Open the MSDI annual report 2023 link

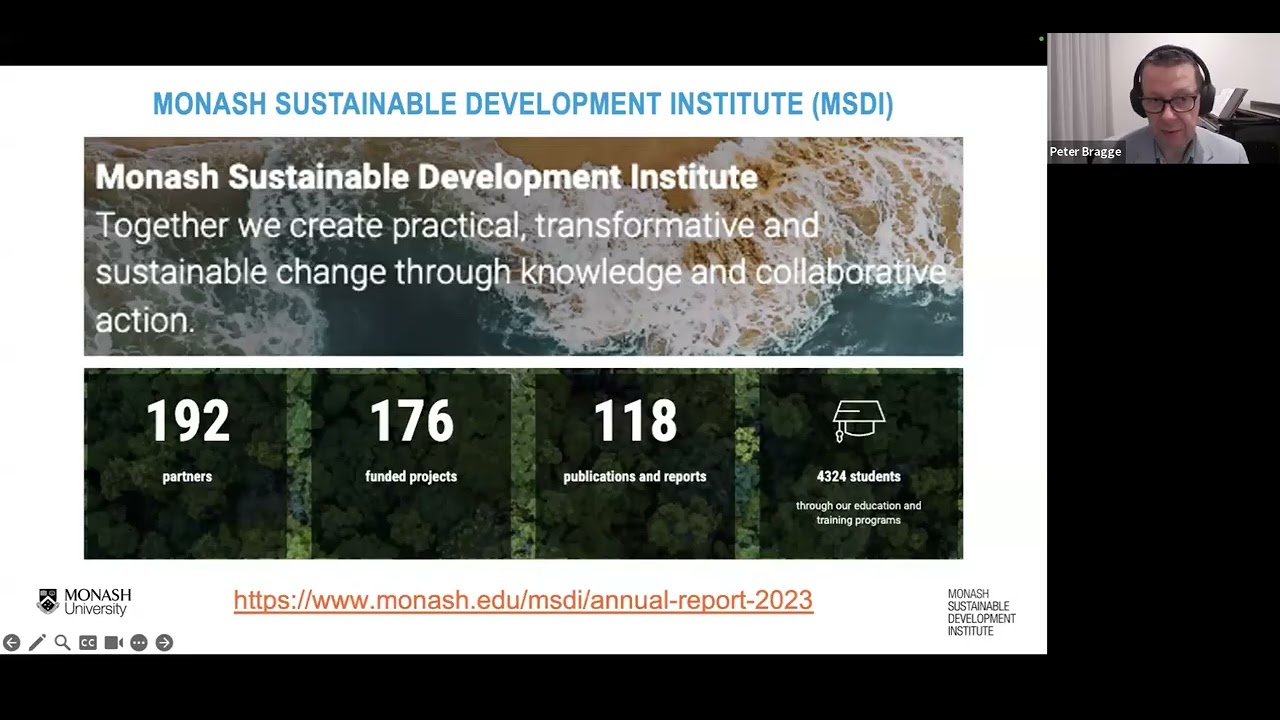tap(523, 600)
